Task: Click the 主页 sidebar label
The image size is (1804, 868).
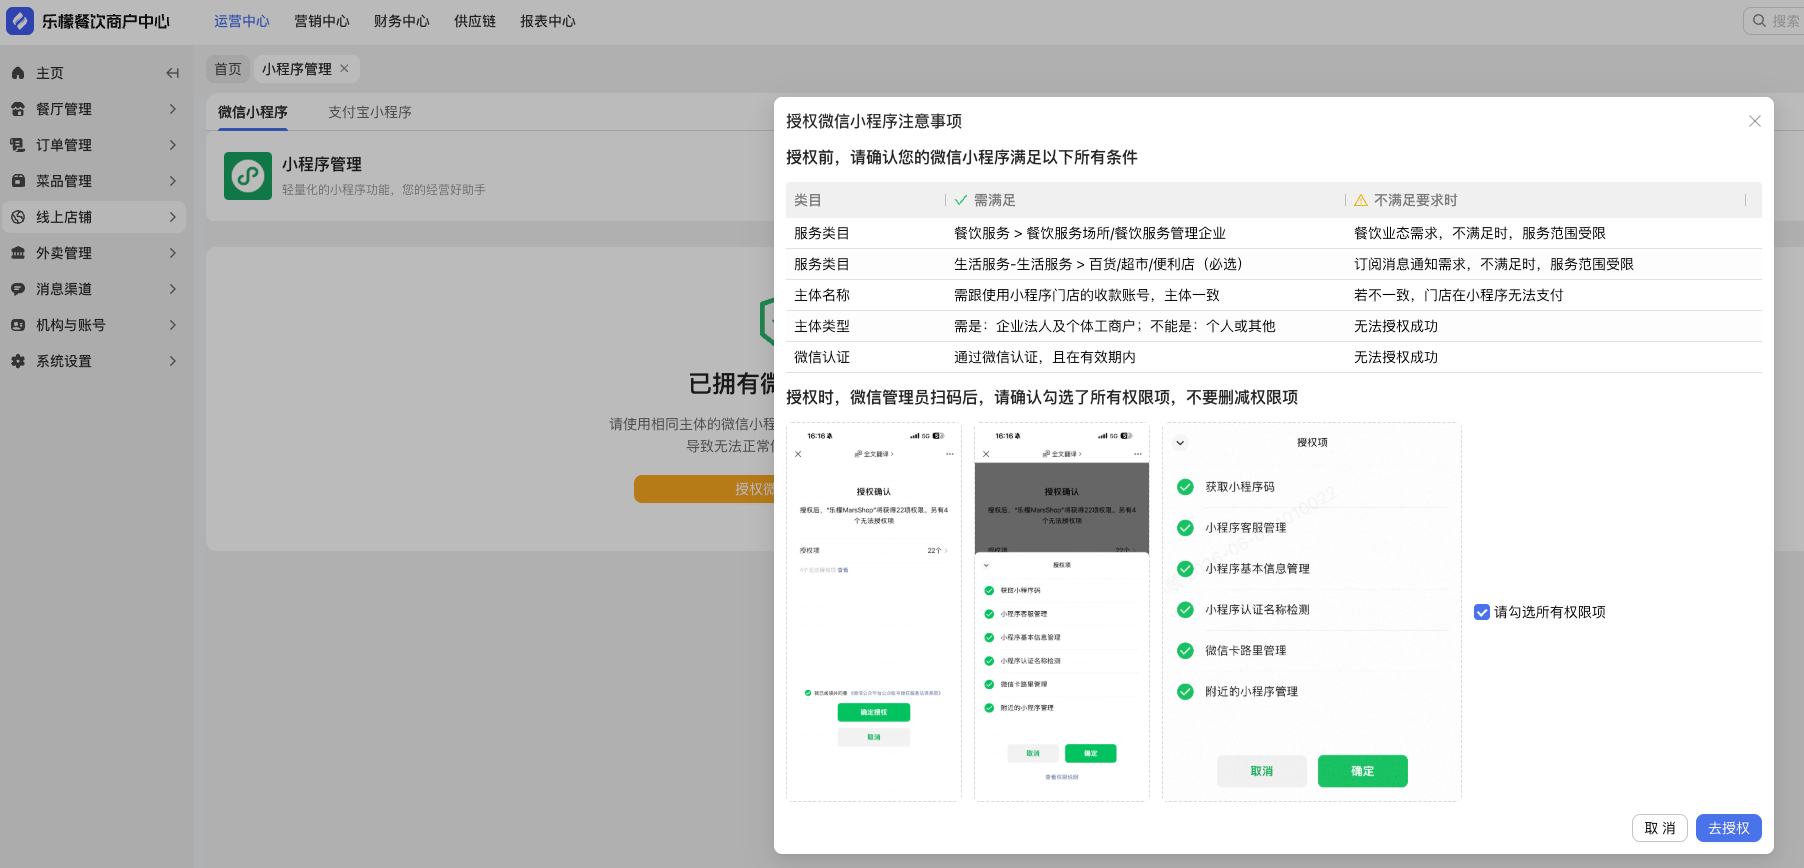Action: 50,73
